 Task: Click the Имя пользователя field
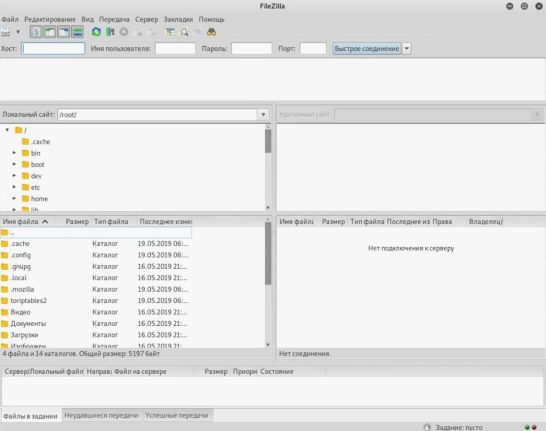coord(176,48)
